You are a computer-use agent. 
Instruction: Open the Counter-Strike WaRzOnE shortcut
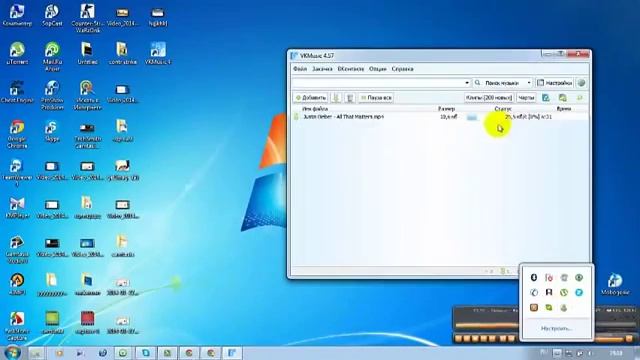(x=87, y=18)
